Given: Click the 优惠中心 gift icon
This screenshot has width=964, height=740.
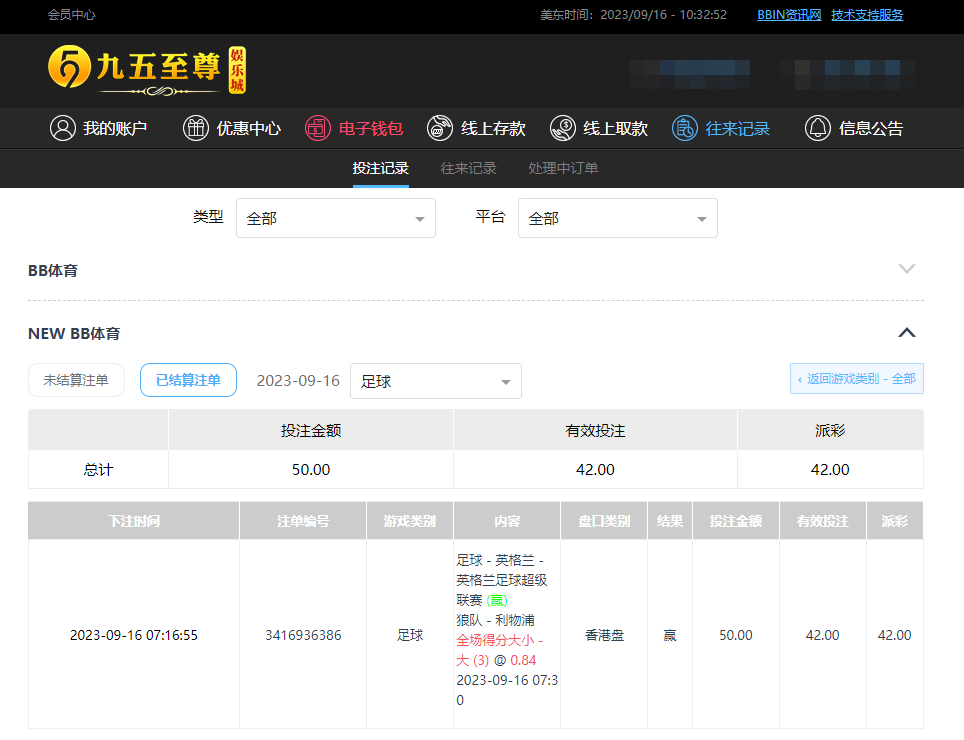Looking at the screenshot, I should coord(196,128).
